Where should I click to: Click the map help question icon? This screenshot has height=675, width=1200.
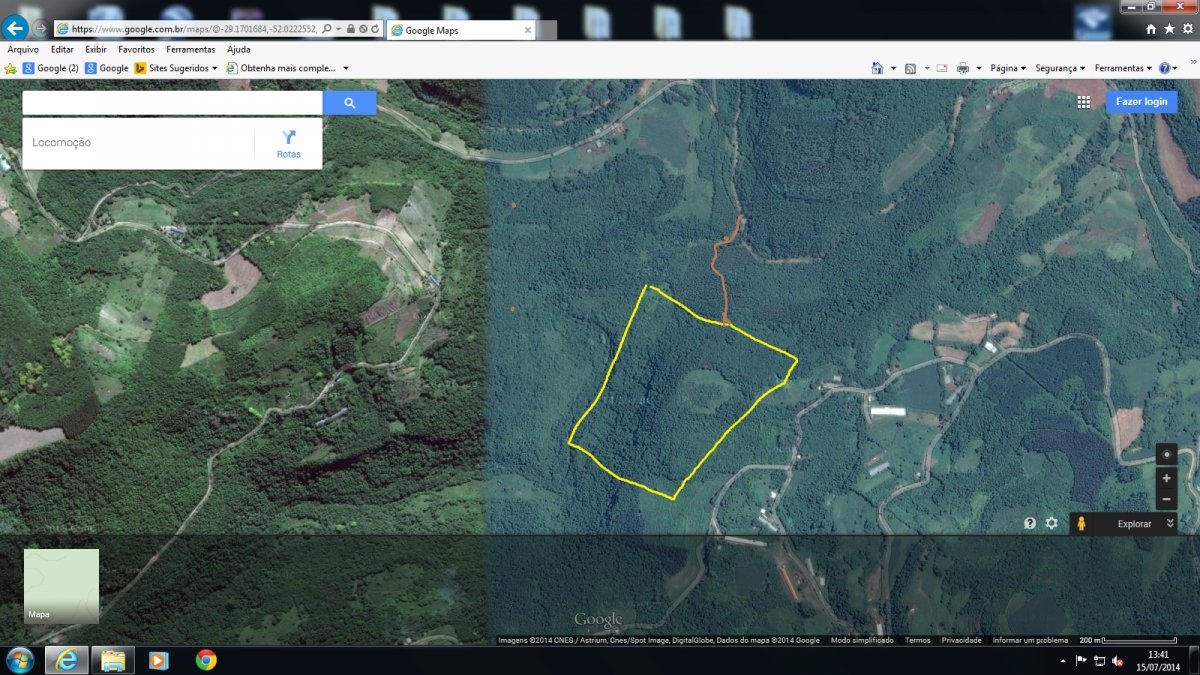coord(1029,523)
